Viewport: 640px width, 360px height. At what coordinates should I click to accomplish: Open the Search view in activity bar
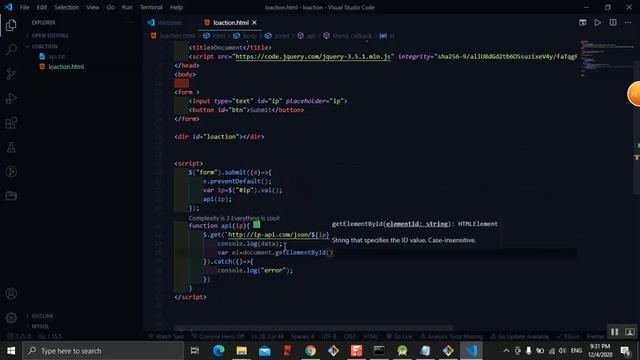(11, 49)
